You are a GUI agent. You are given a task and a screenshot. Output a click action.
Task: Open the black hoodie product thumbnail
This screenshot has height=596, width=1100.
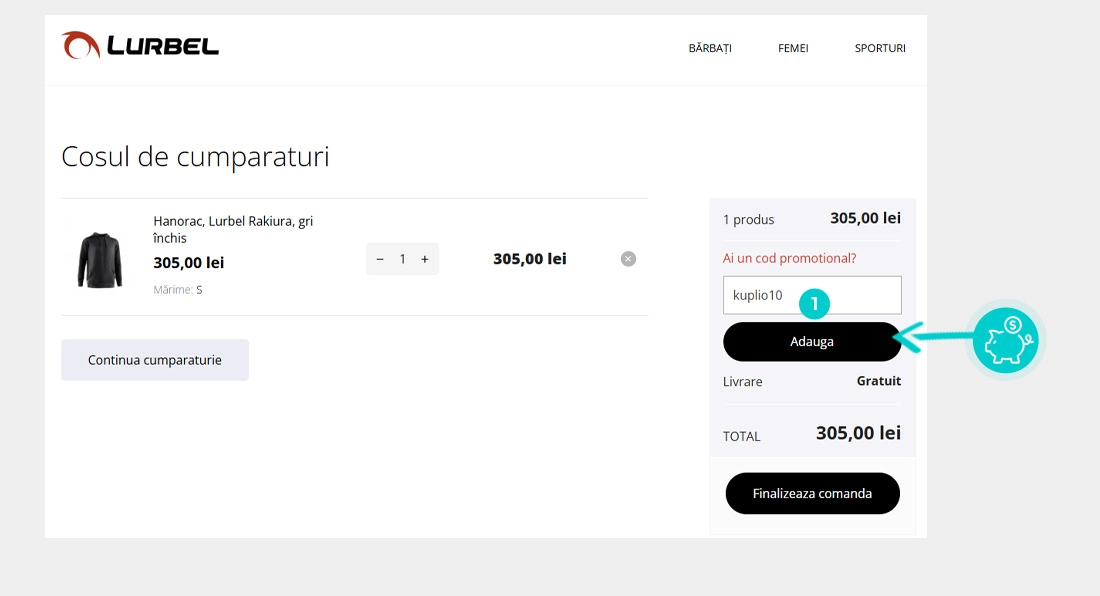(x=99, y=259)
